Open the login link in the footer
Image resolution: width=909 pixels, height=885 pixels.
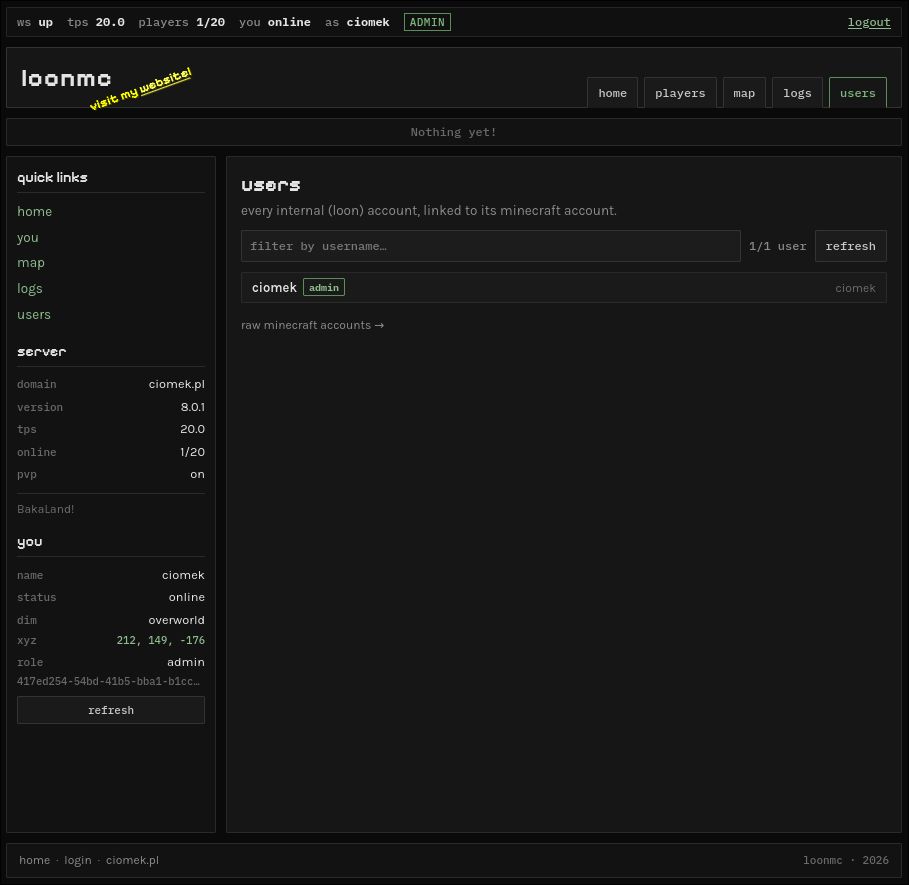[x=78, y=860]
